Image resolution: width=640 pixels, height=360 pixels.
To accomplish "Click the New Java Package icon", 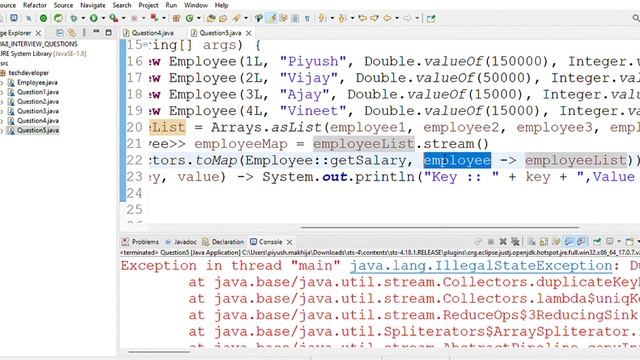I will [x=176, y=18].
